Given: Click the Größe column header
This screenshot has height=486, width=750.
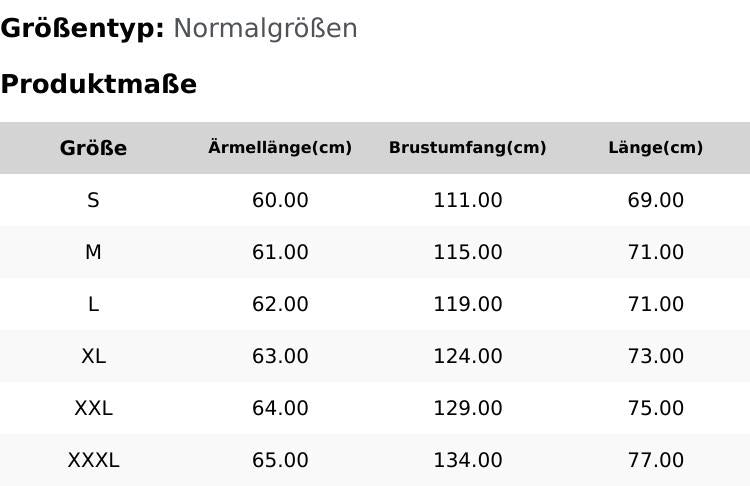Looking at the screenshot, I should click(x=93, y=148).
